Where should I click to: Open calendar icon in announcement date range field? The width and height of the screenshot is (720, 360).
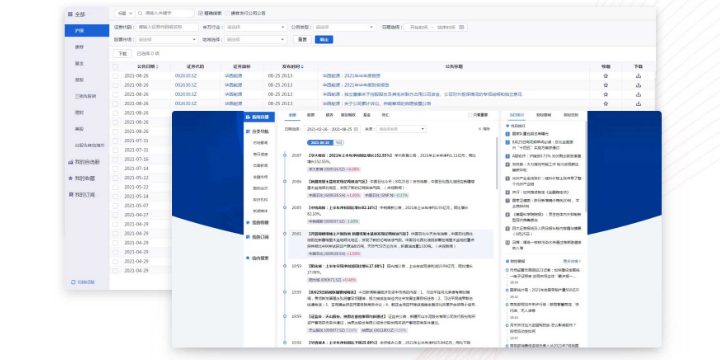(461, 27)
